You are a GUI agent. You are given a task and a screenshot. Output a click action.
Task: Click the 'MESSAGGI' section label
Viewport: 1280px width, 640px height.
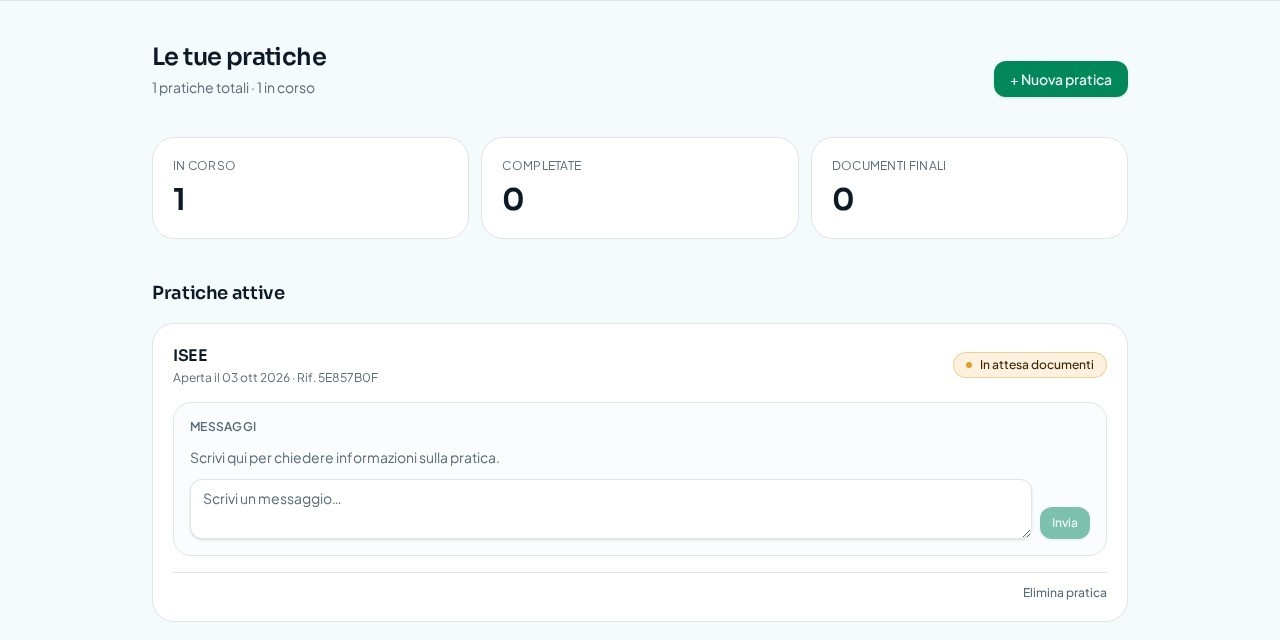point(223,427)
